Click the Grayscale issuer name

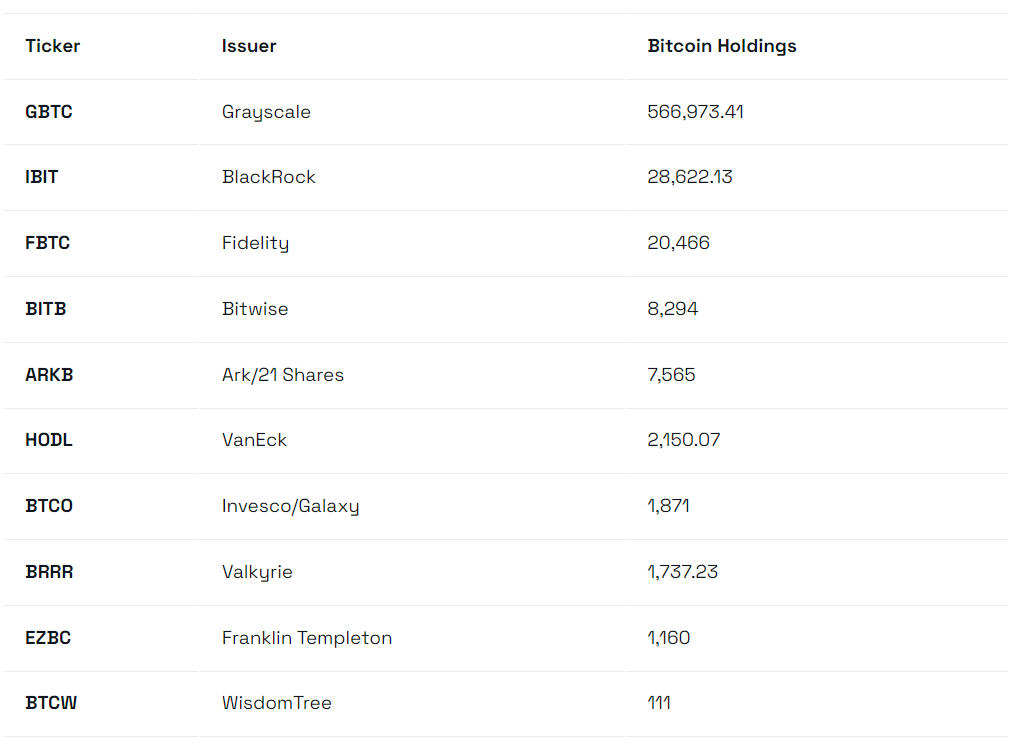tap(266, 112)
